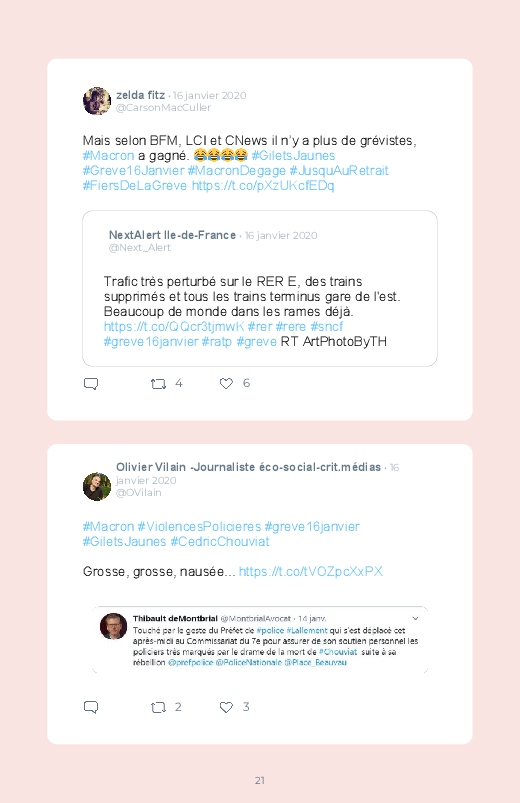520x803 pixels.
Task: Retweet the zelda fitz tweet
Action: coord(158,384)
